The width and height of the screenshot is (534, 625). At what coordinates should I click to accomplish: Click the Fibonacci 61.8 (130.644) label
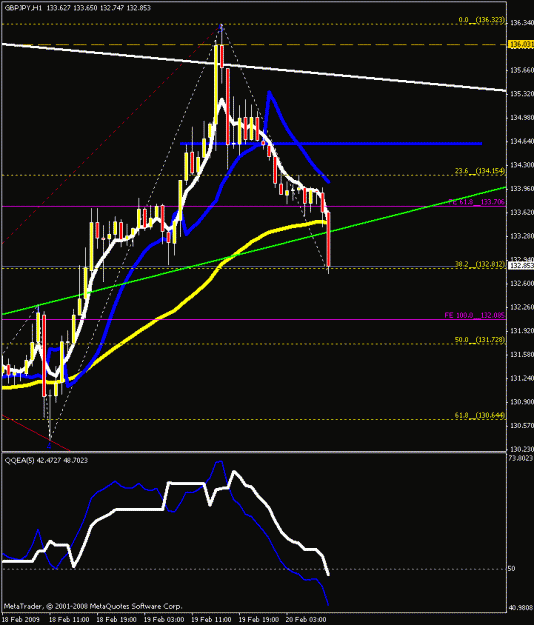[x=480, y=415]
